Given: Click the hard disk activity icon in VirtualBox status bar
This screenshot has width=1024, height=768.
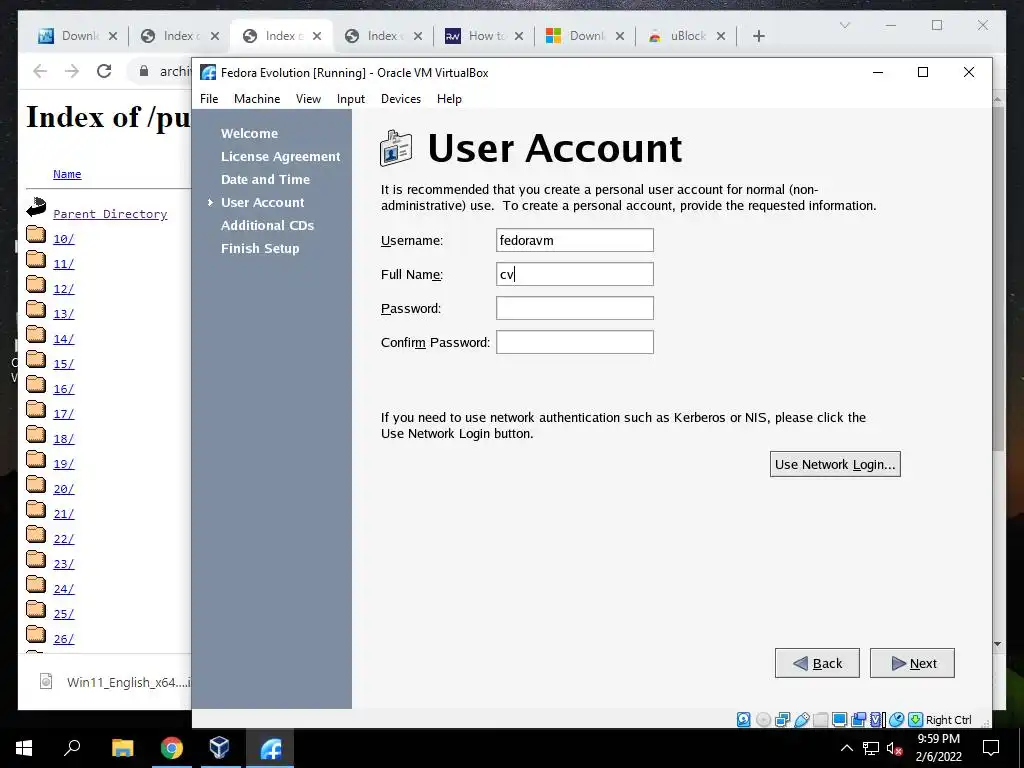Looking at the screenshot, I should click(744, 720).
